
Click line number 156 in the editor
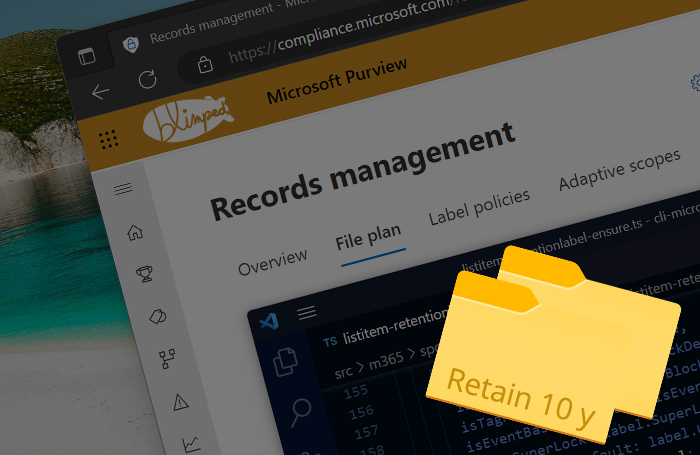(x=361, y=412)
